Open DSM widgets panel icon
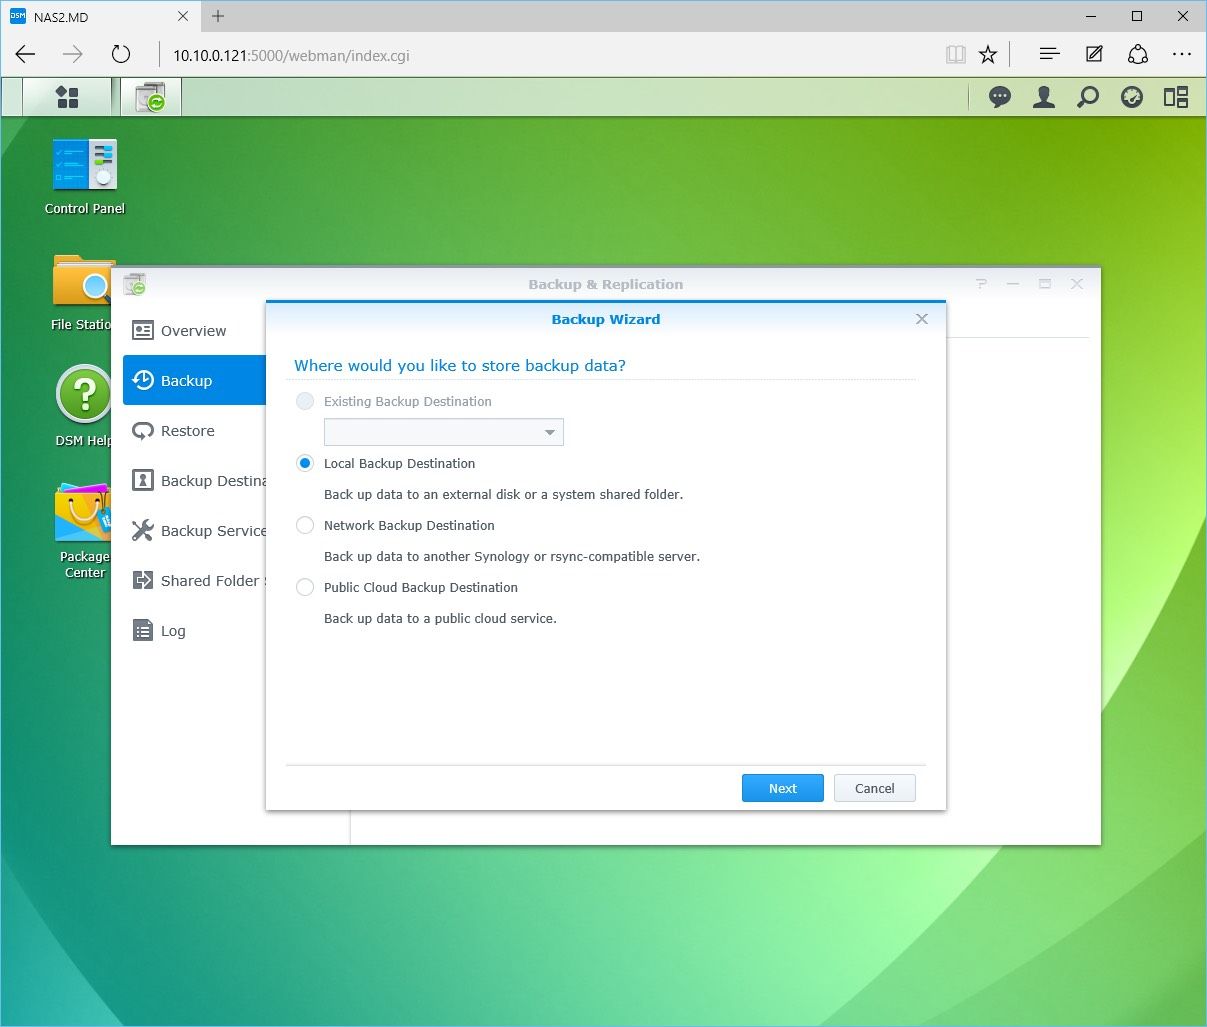 click(1176, 97)
